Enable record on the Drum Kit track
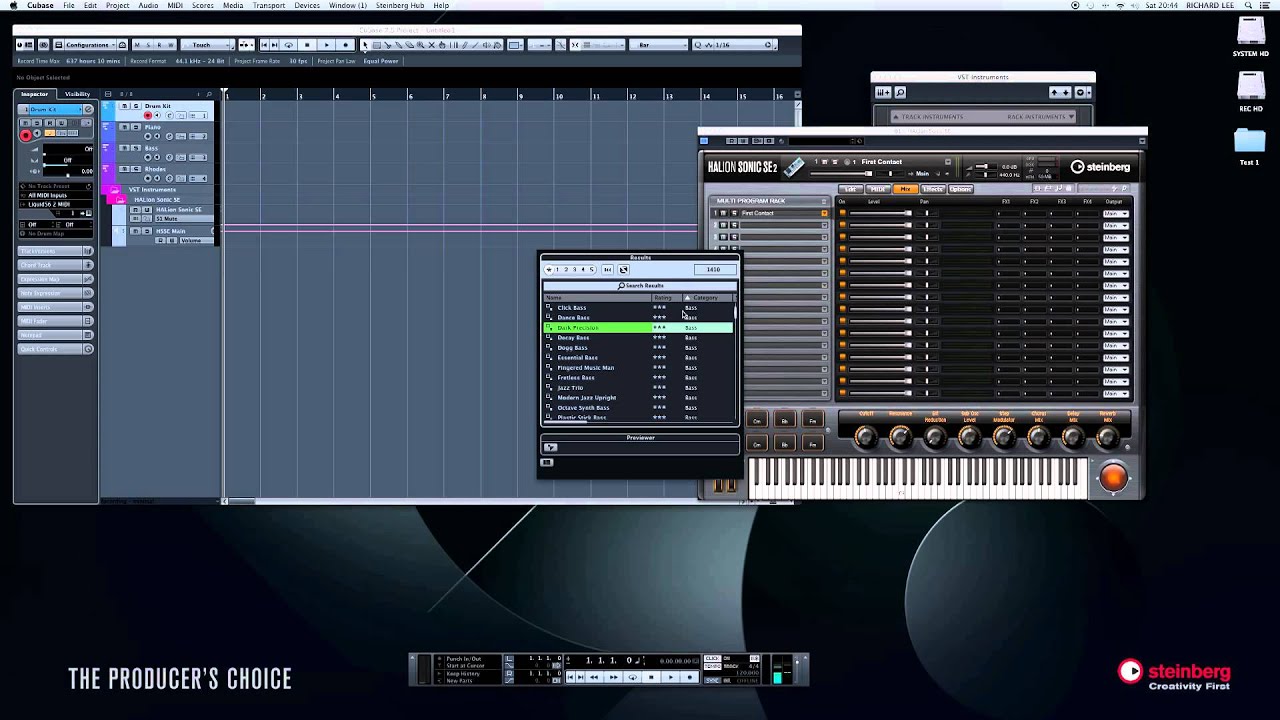1280x720 pixels. 147,115
